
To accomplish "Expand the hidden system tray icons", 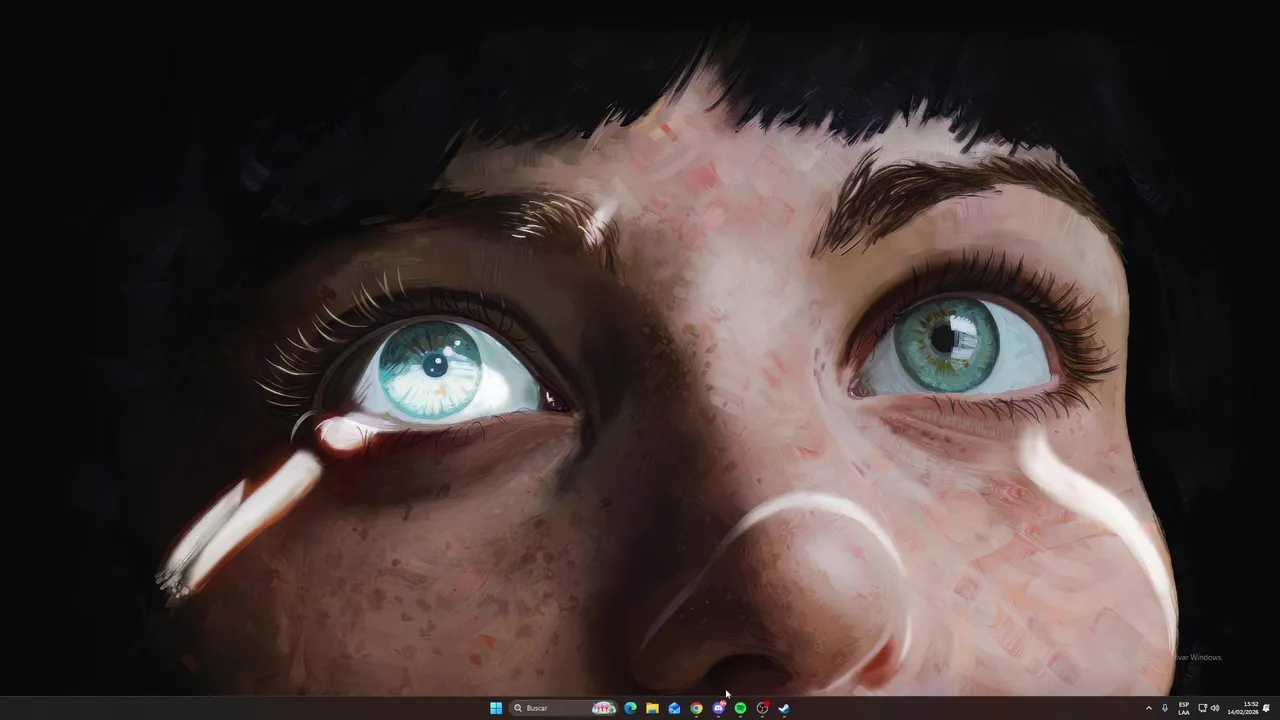I will point(1149,708).
